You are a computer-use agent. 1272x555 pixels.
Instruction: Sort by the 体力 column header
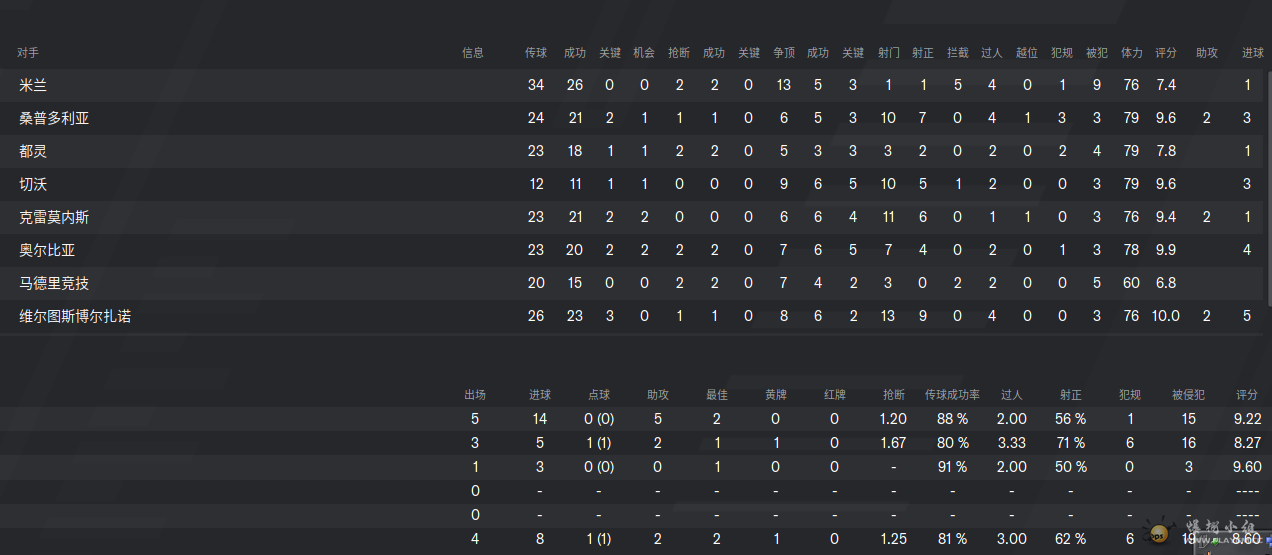coord(1131,53)
